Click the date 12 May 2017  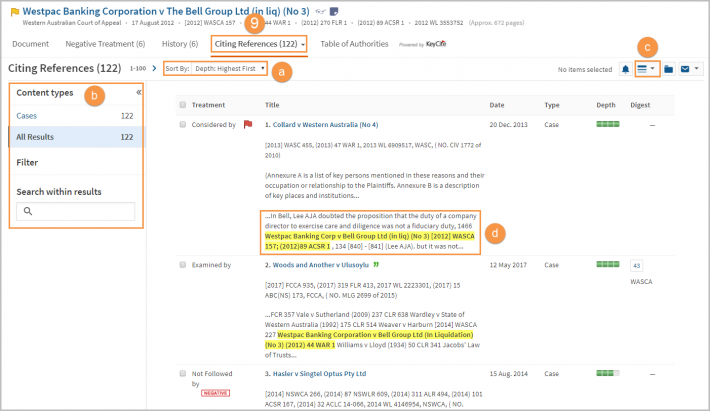(508, 265)
